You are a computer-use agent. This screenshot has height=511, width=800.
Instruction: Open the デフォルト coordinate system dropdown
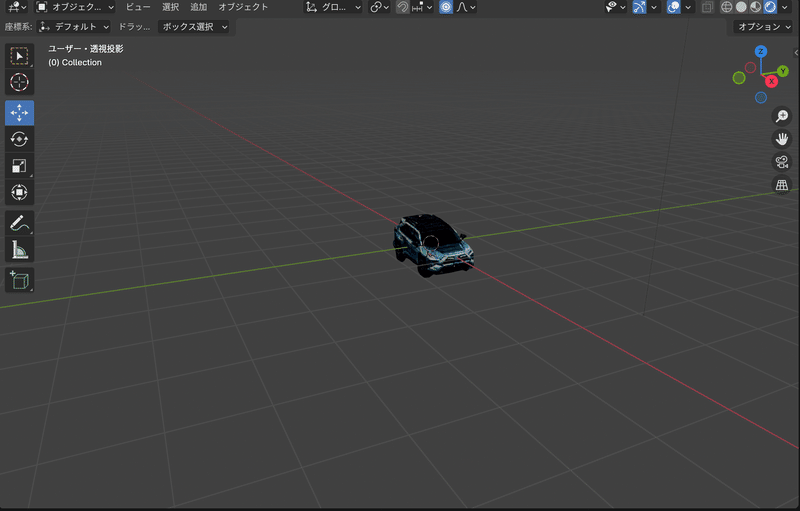[73, 27]
